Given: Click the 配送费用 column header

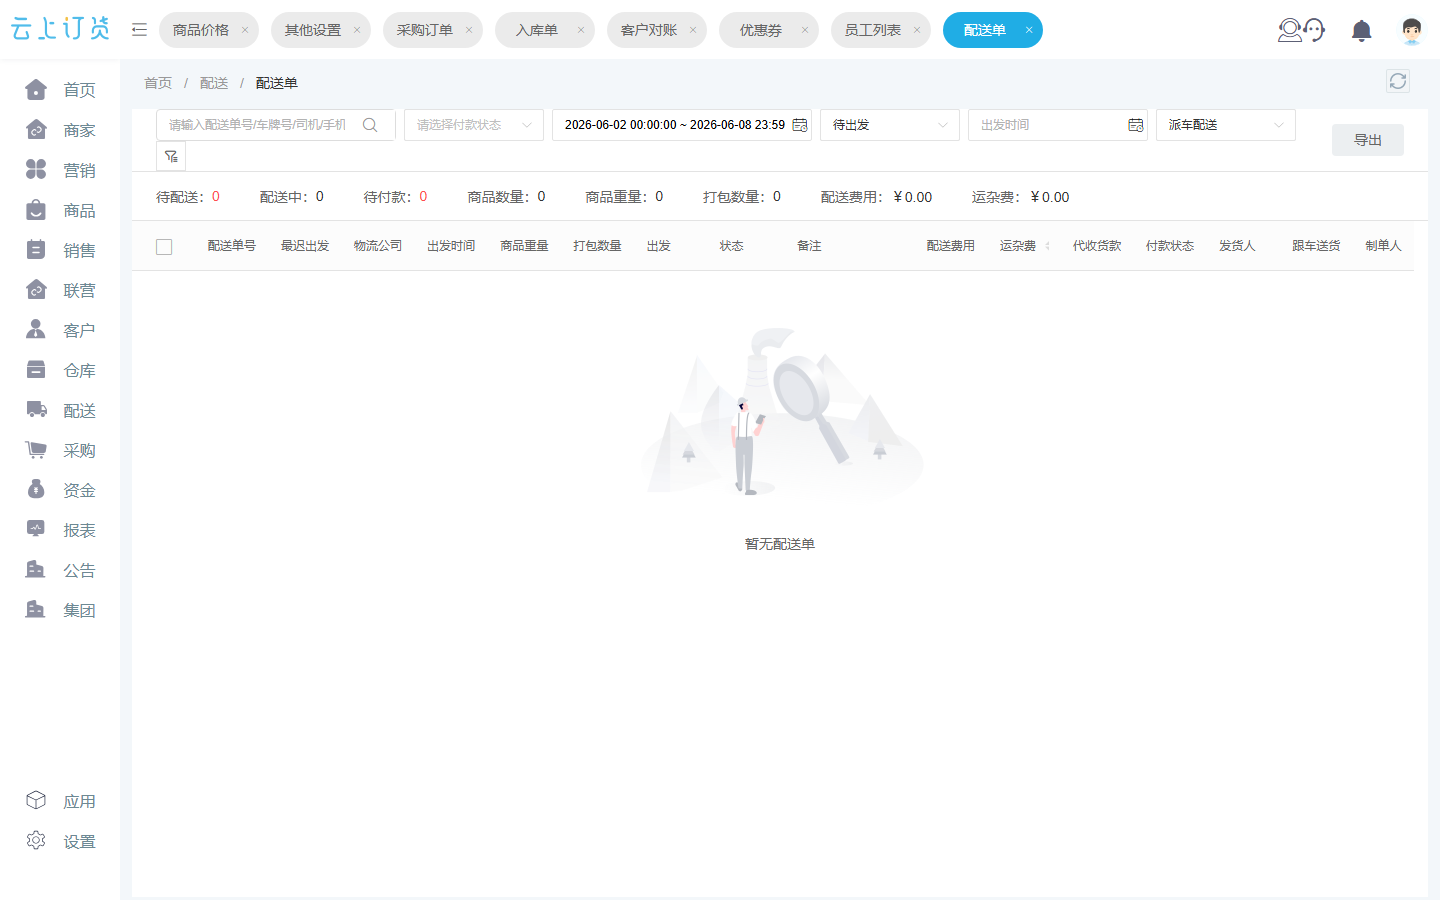Looking at the screenshot, I should pos(951,246).
